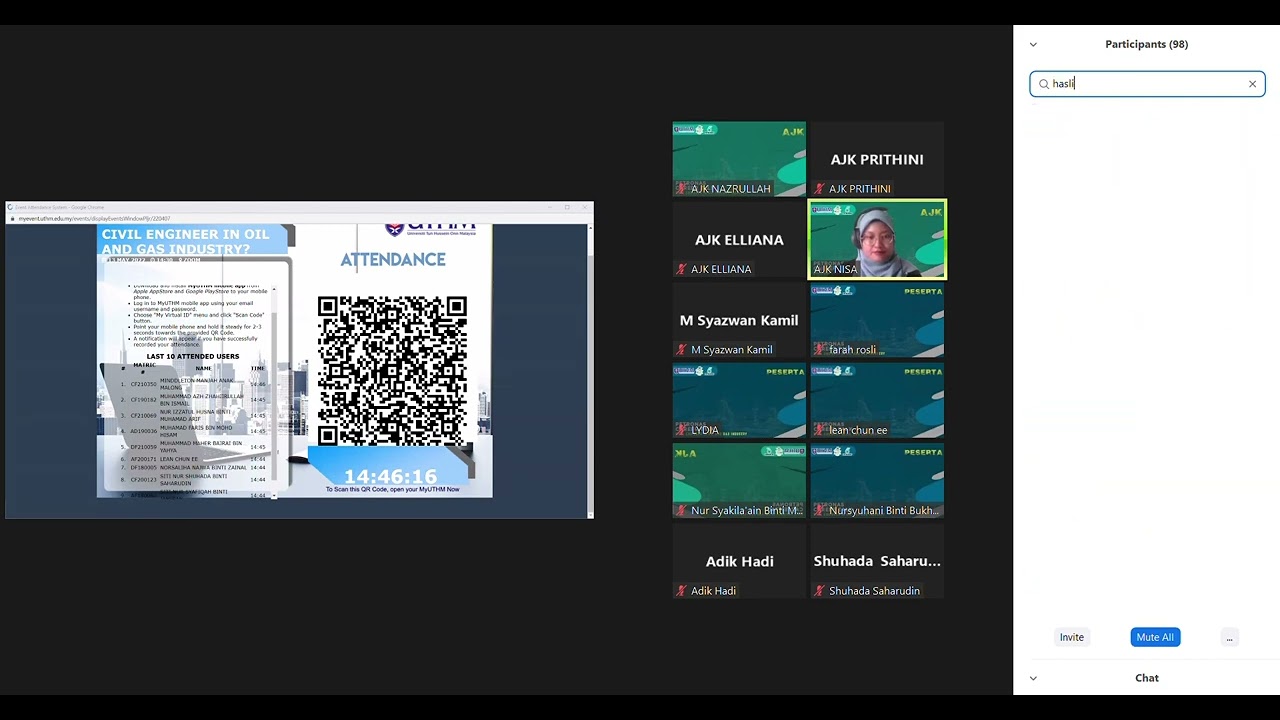The height and width of the screenshot is (720, 1280).
Task: Select AJK ELLIANA video tile
Action: click(739, 240)
